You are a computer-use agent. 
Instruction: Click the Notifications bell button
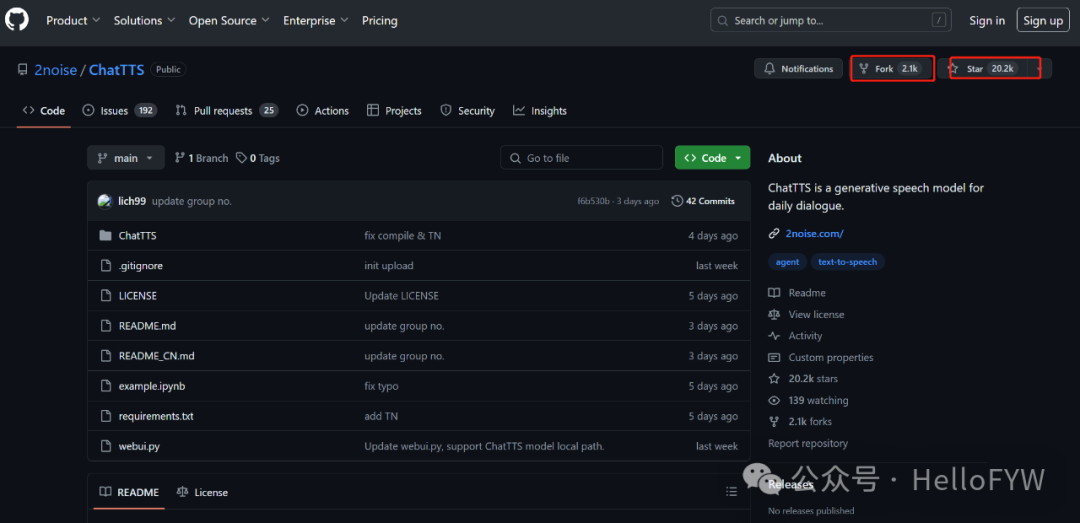pyautogui.click(x=798, y=69)
